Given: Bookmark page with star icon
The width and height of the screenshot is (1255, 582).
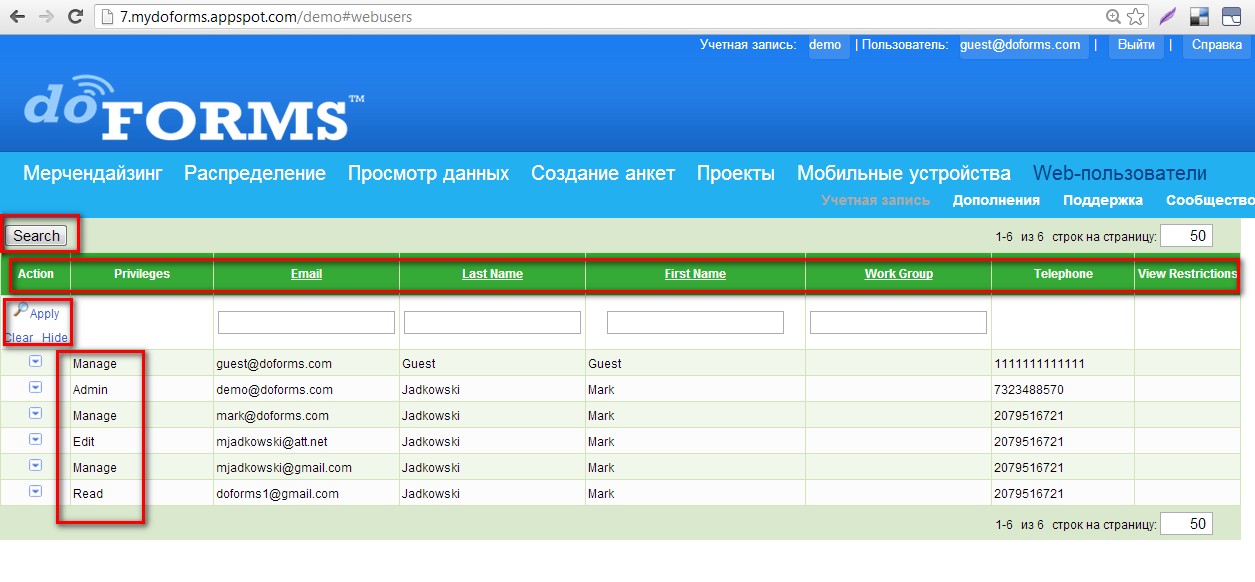Looking at the screenshot, I should click(1136, 16).
